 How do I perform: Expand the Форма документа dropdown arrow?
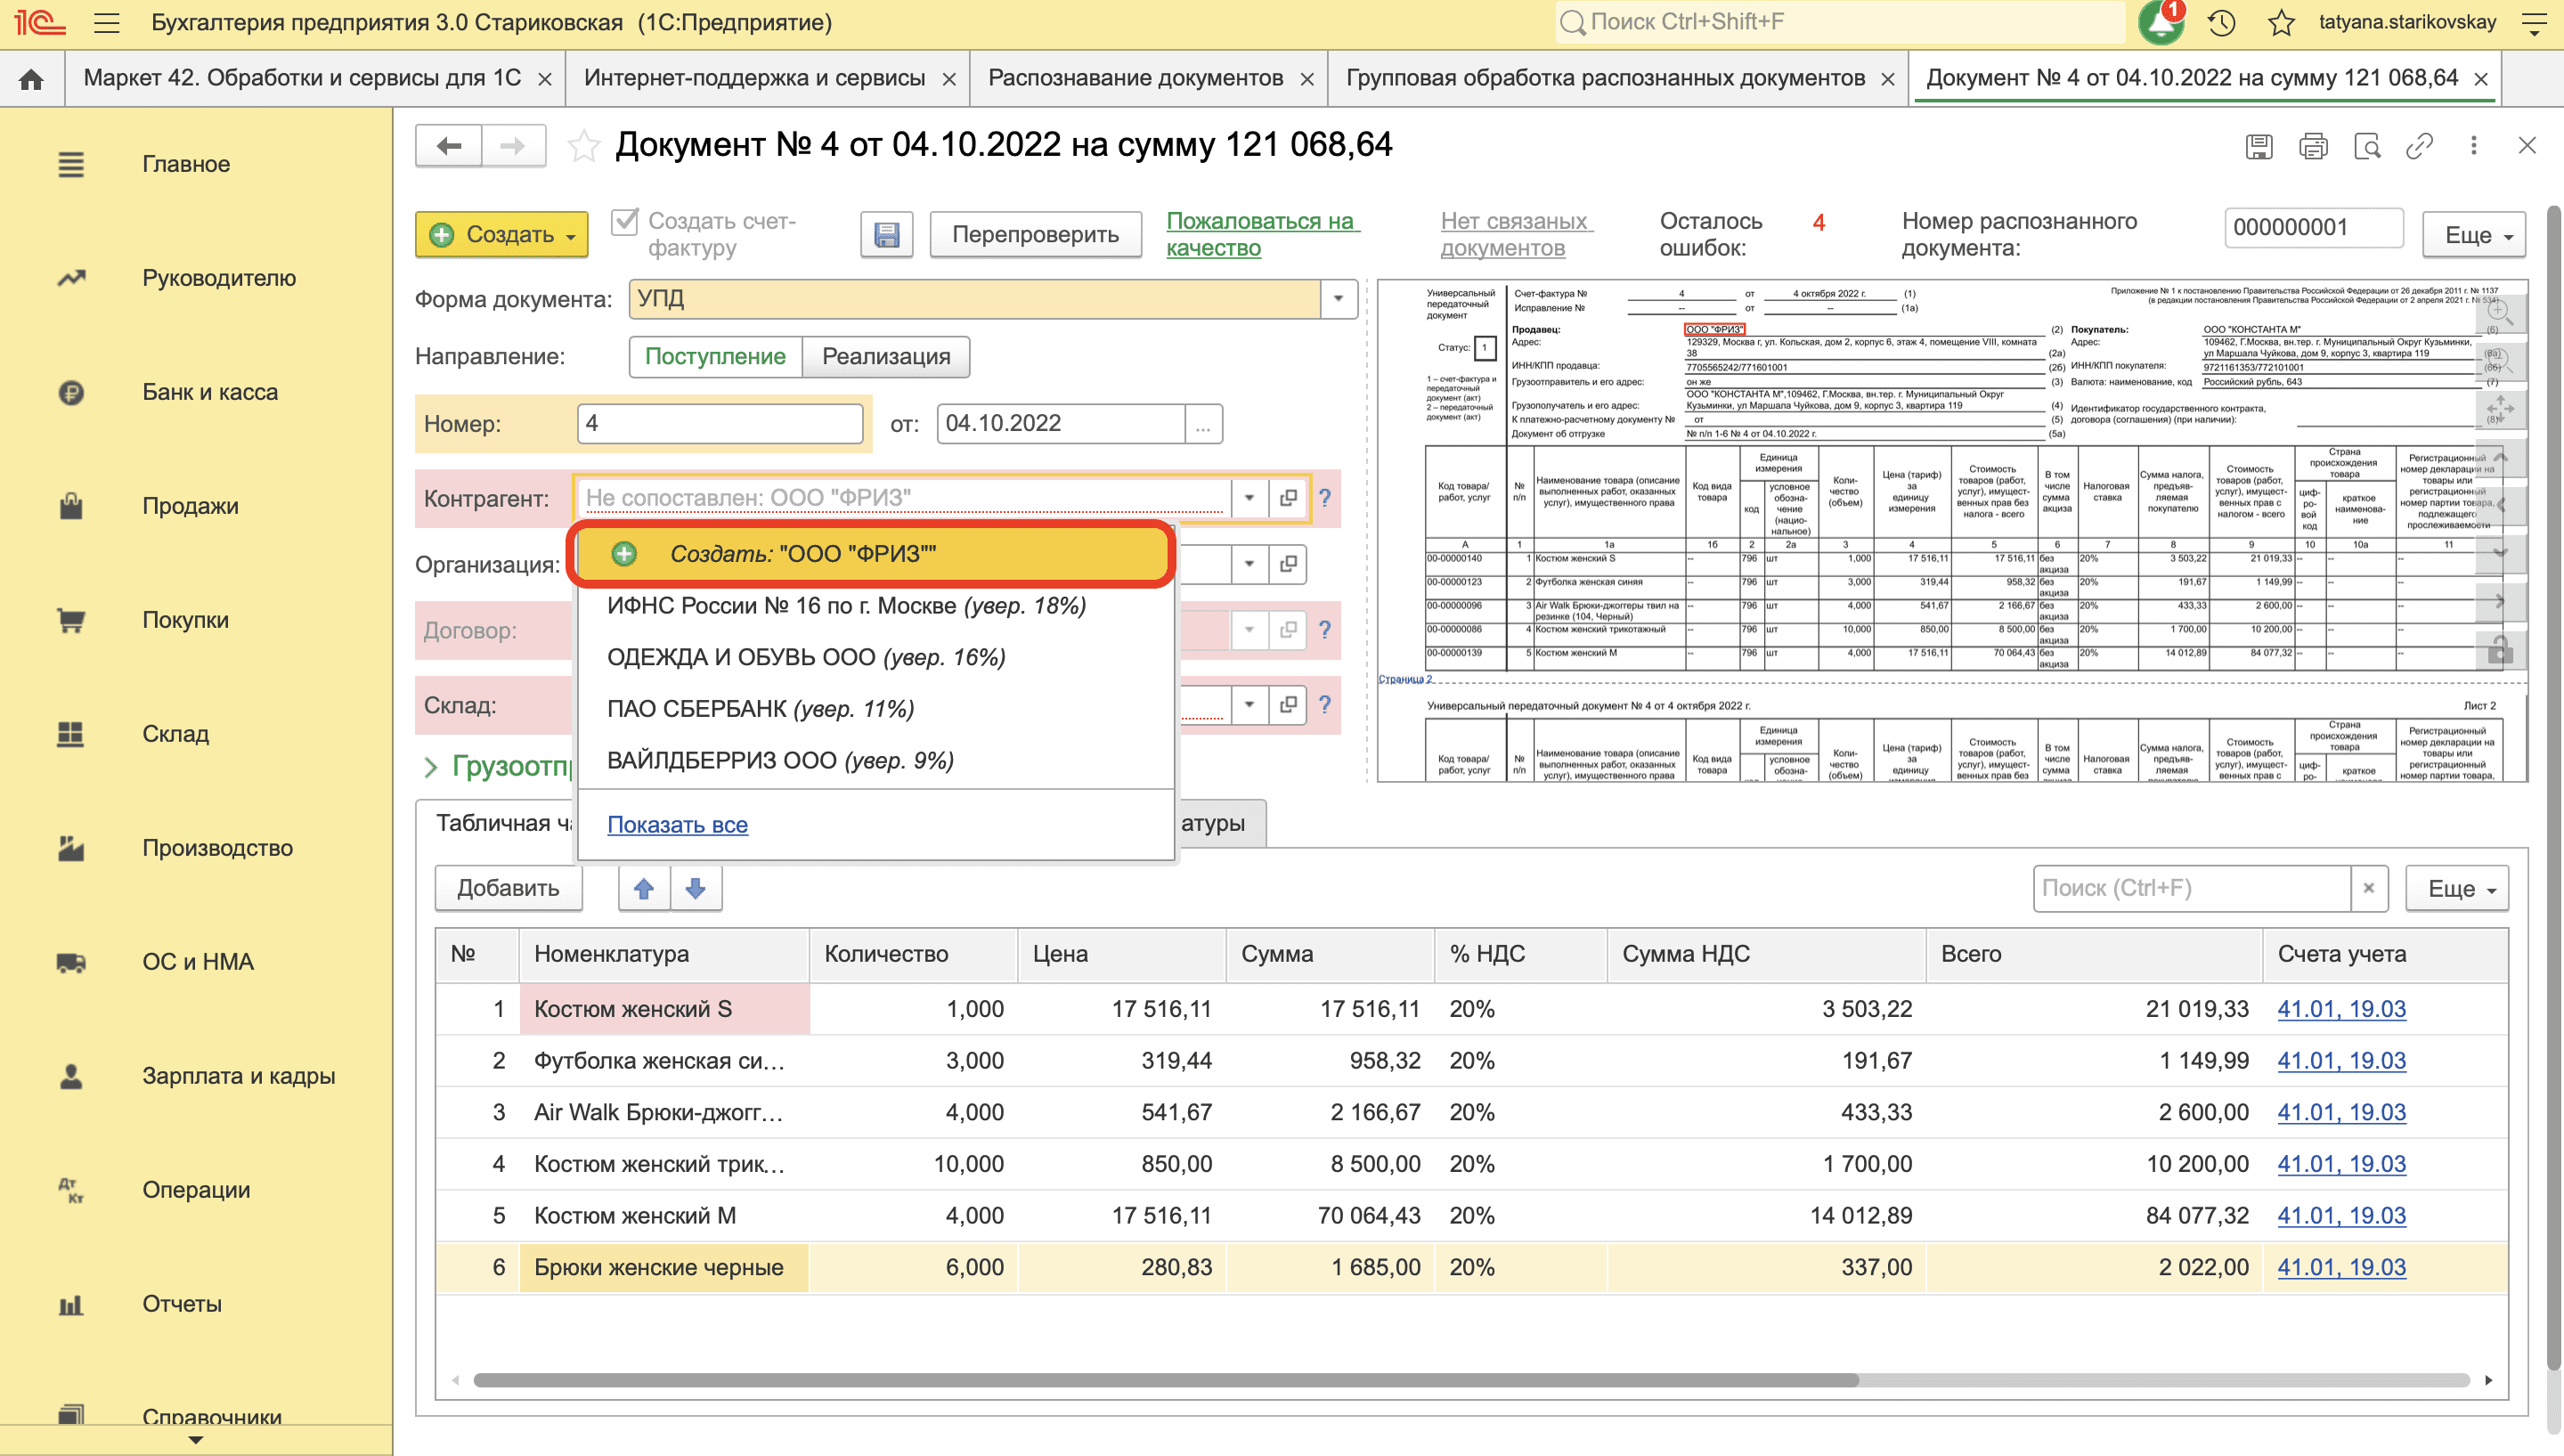pyautogui.click(x=1338, y=299)
